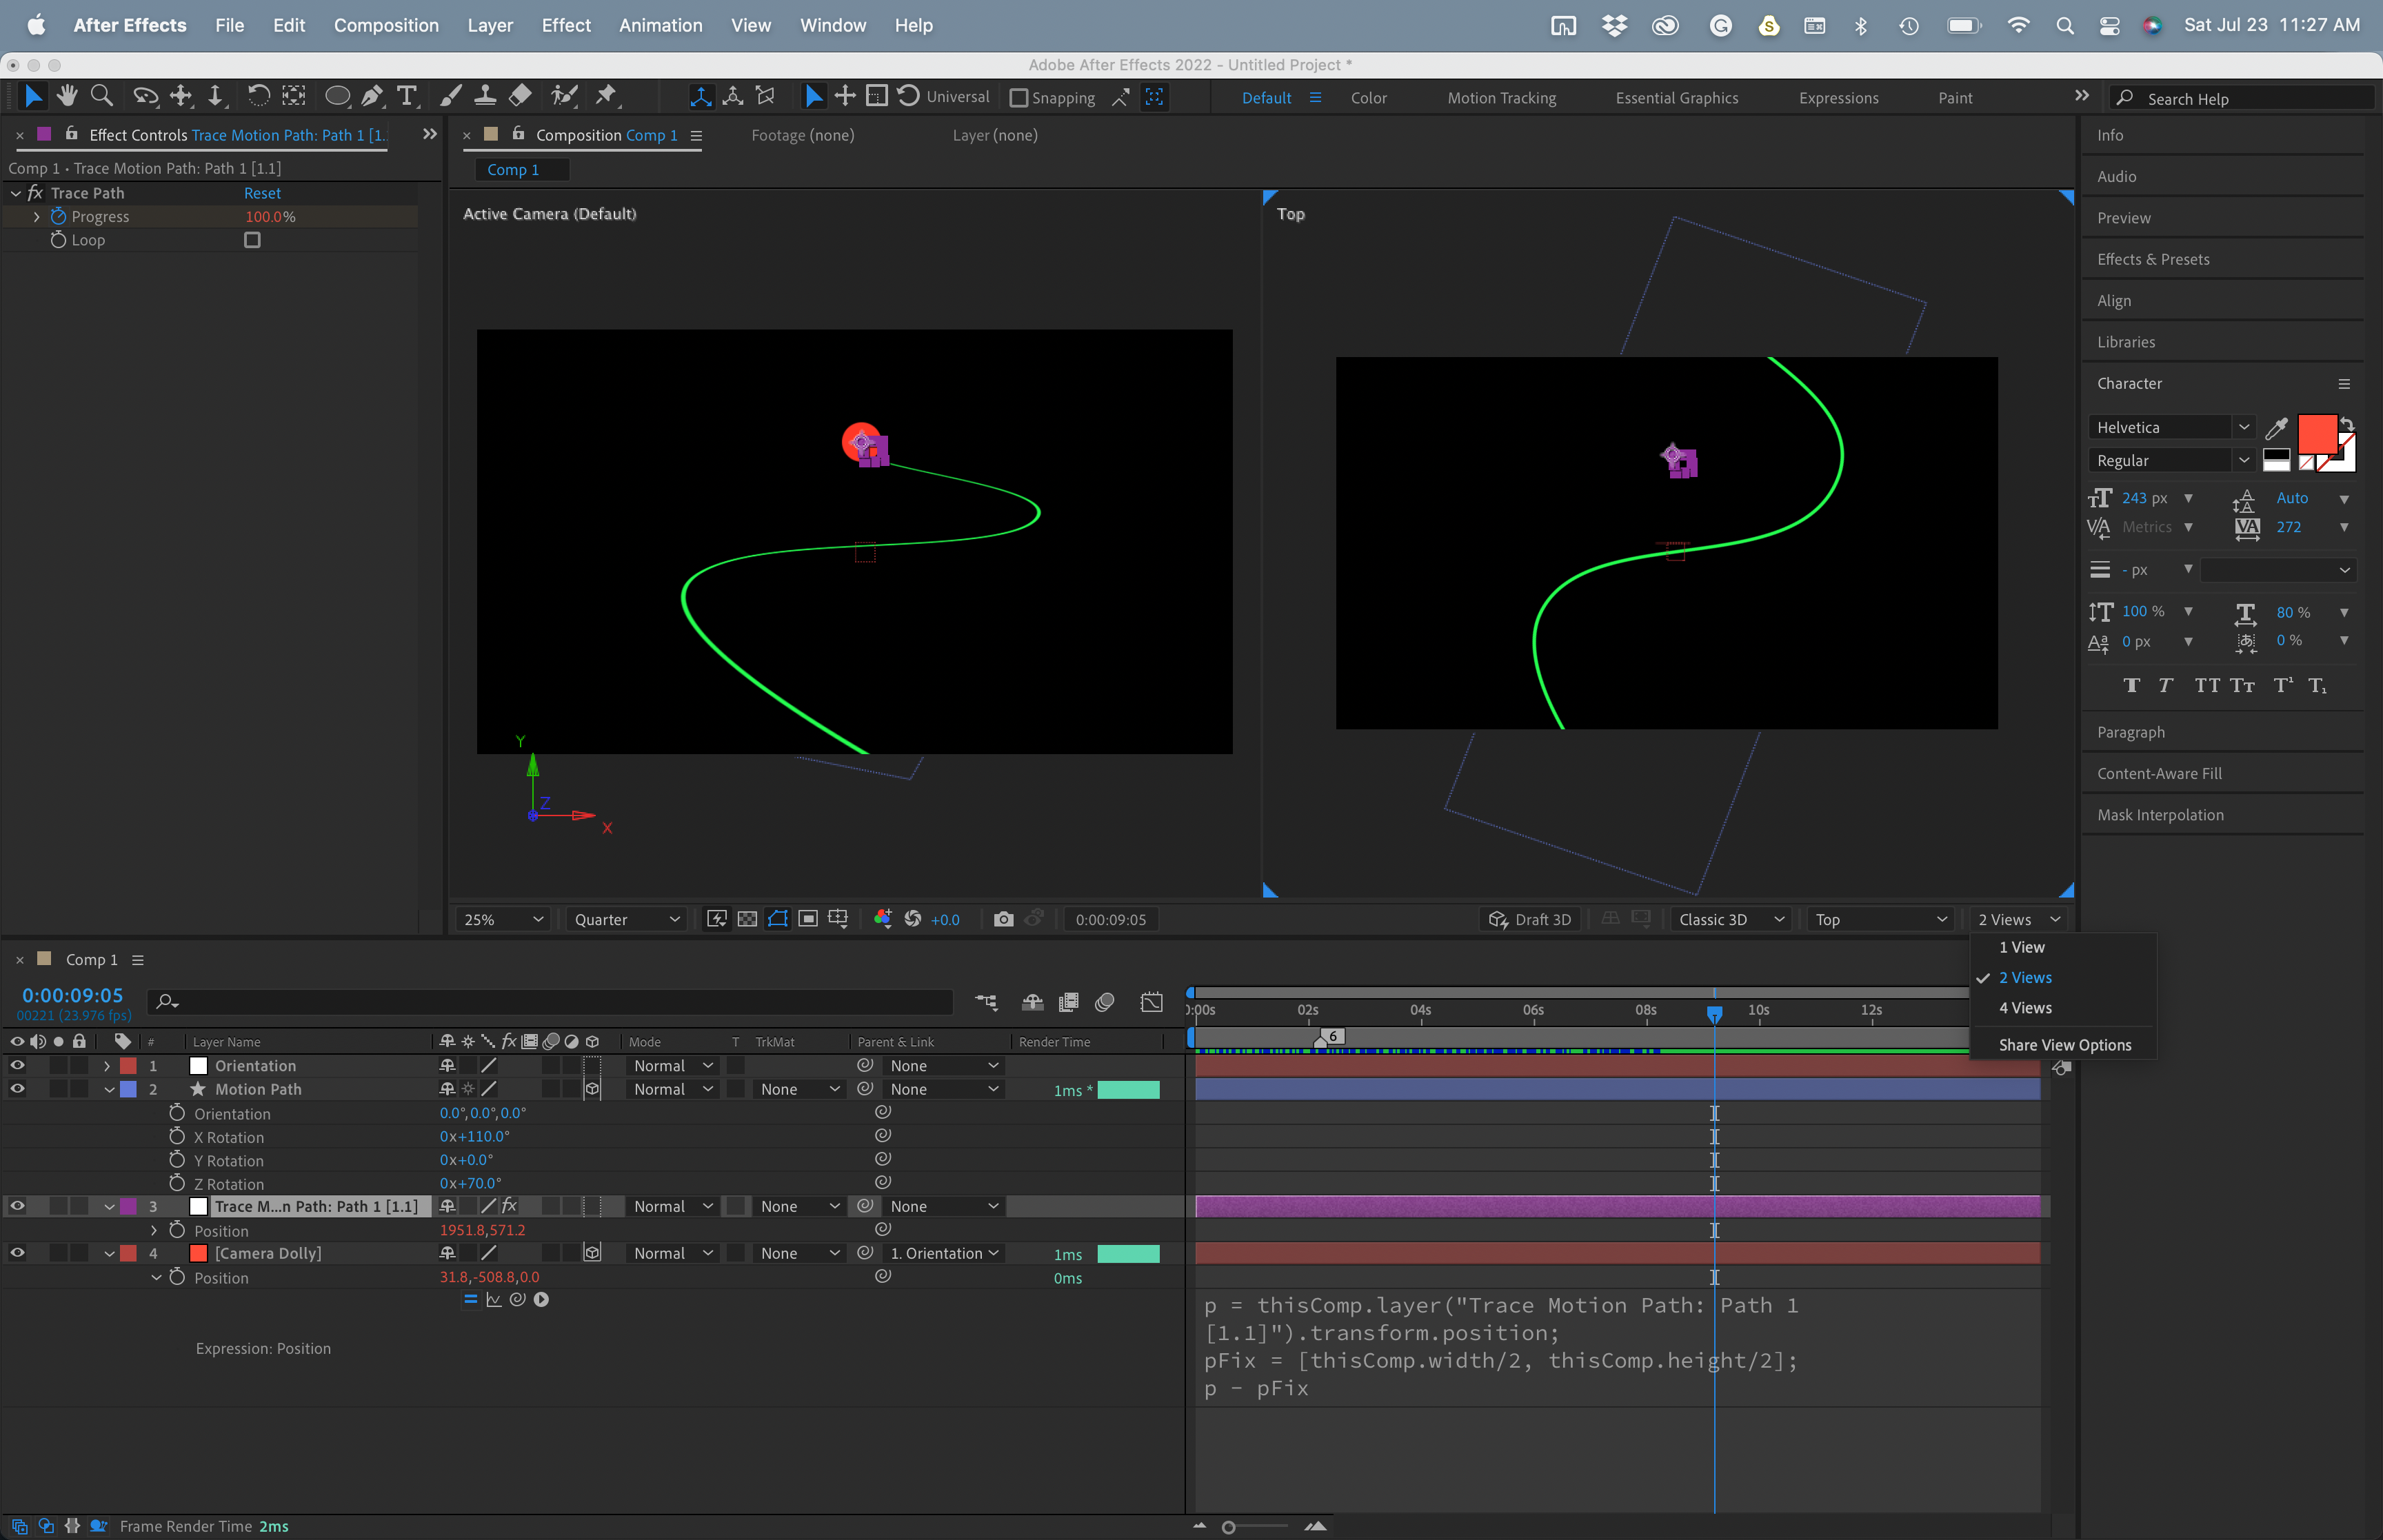Enable the Loop checkbox in Trace Path effect
Screen dimensions: 2383x1540
click(x=251, y=239)
